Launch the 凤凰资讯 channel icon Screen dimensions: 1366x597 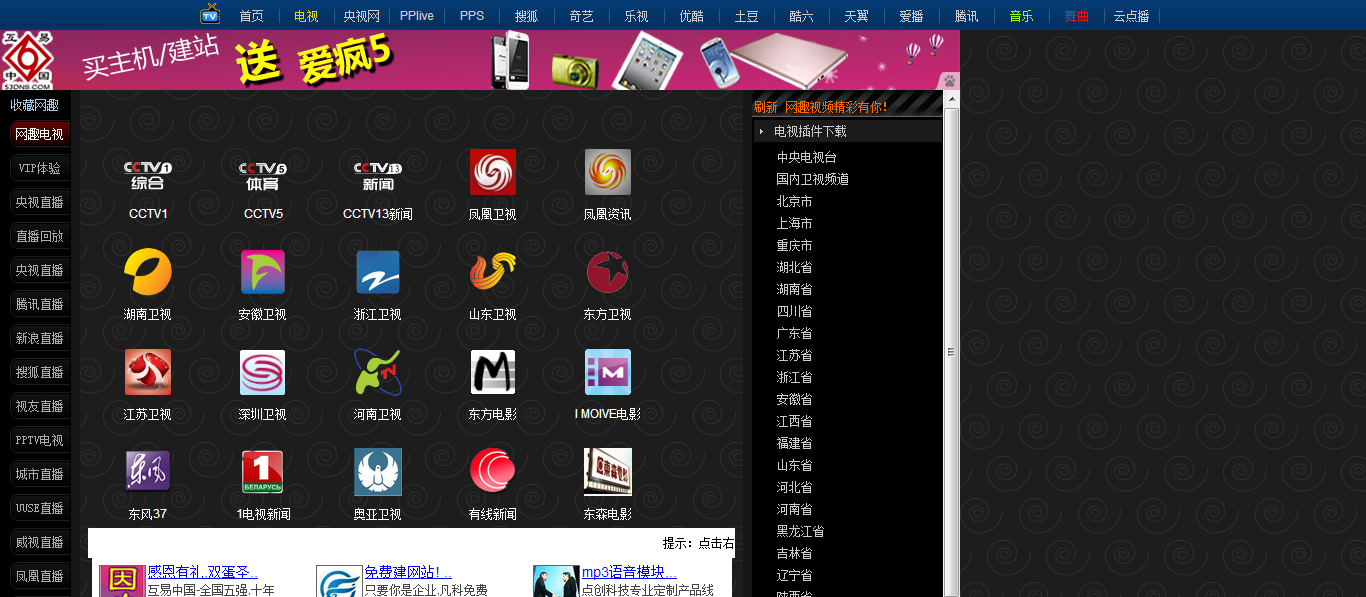pos(608,172)
